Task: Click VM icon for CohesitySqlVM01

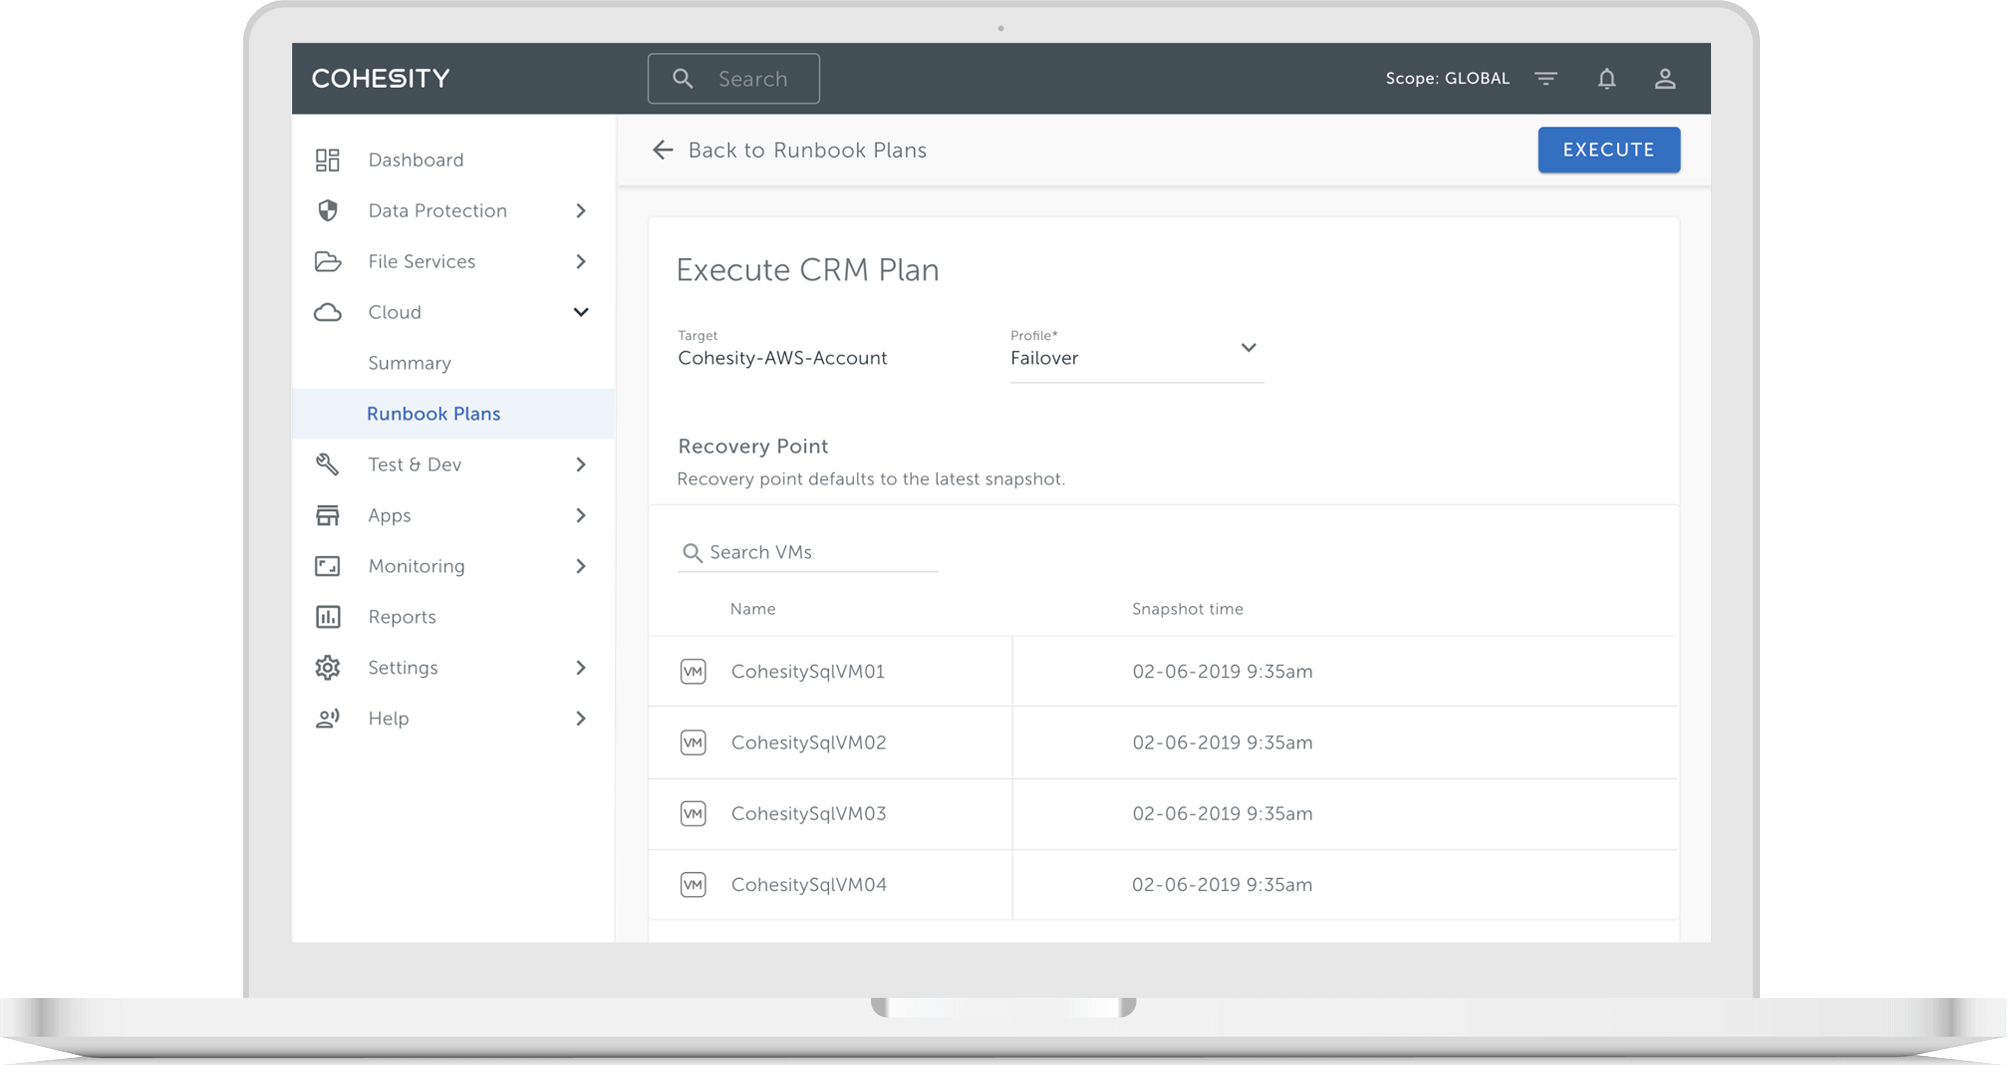Action: pos(693,671)
